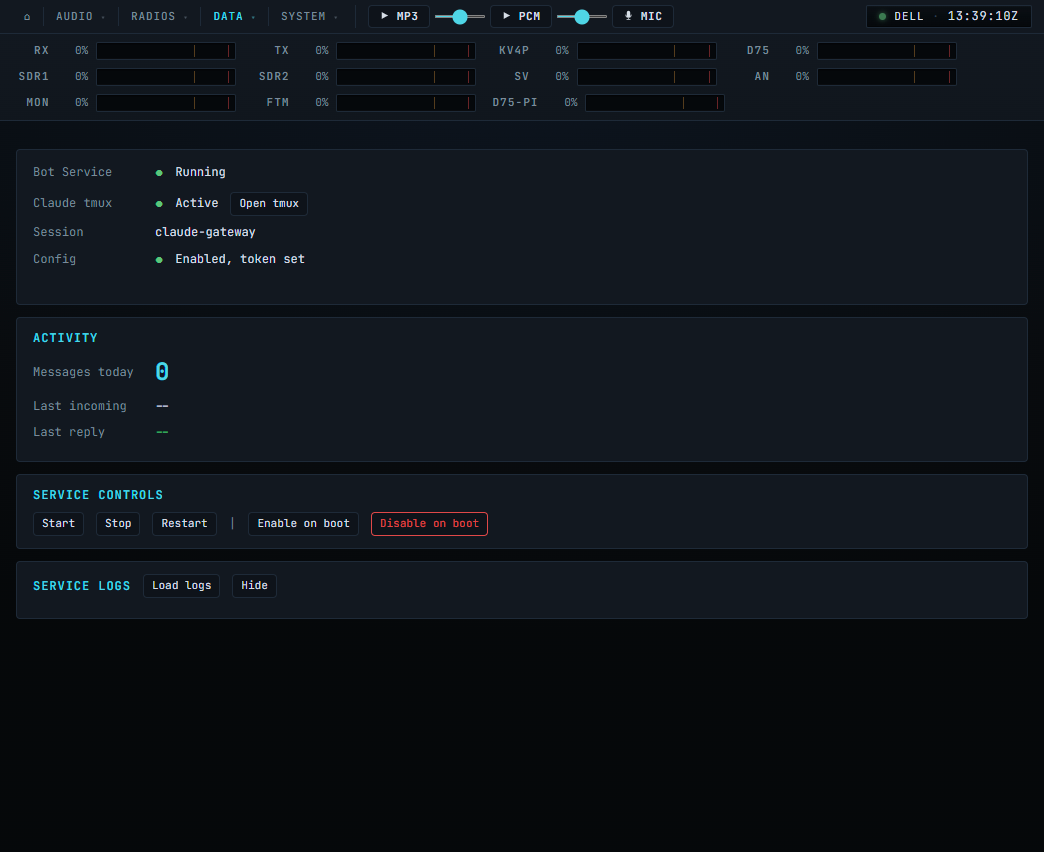1044x852 pixels.
Task: Load the service logs
Action: click(x=182, y=586)
